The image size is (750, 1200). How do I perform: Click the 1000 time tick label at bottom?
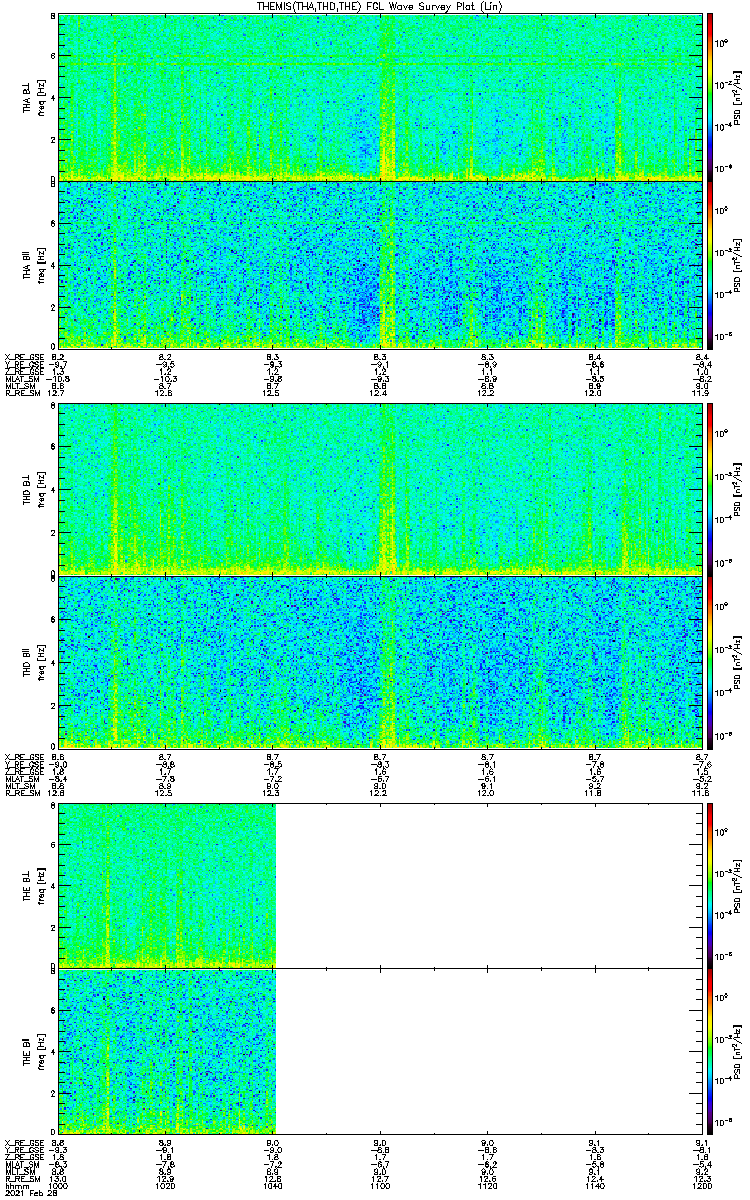[x=59, y=1185]
